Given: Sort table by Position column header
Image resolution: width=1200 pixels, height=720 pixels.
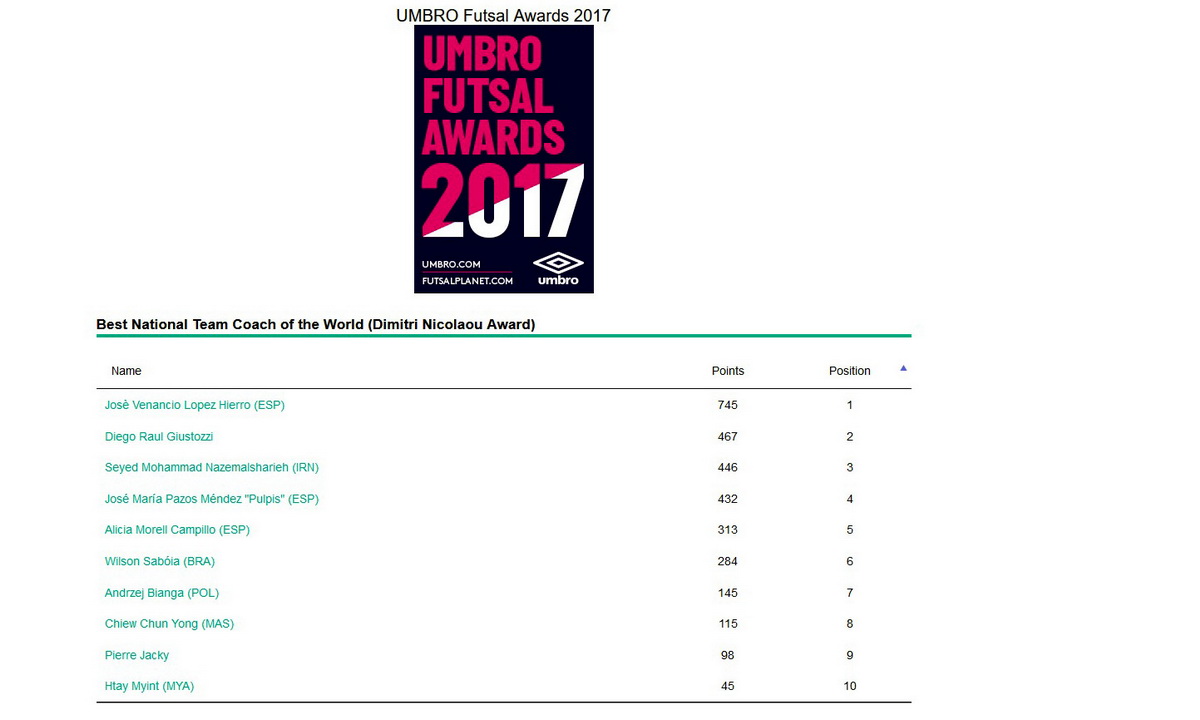Looking at the screenshot, I should tap(849, 371).
